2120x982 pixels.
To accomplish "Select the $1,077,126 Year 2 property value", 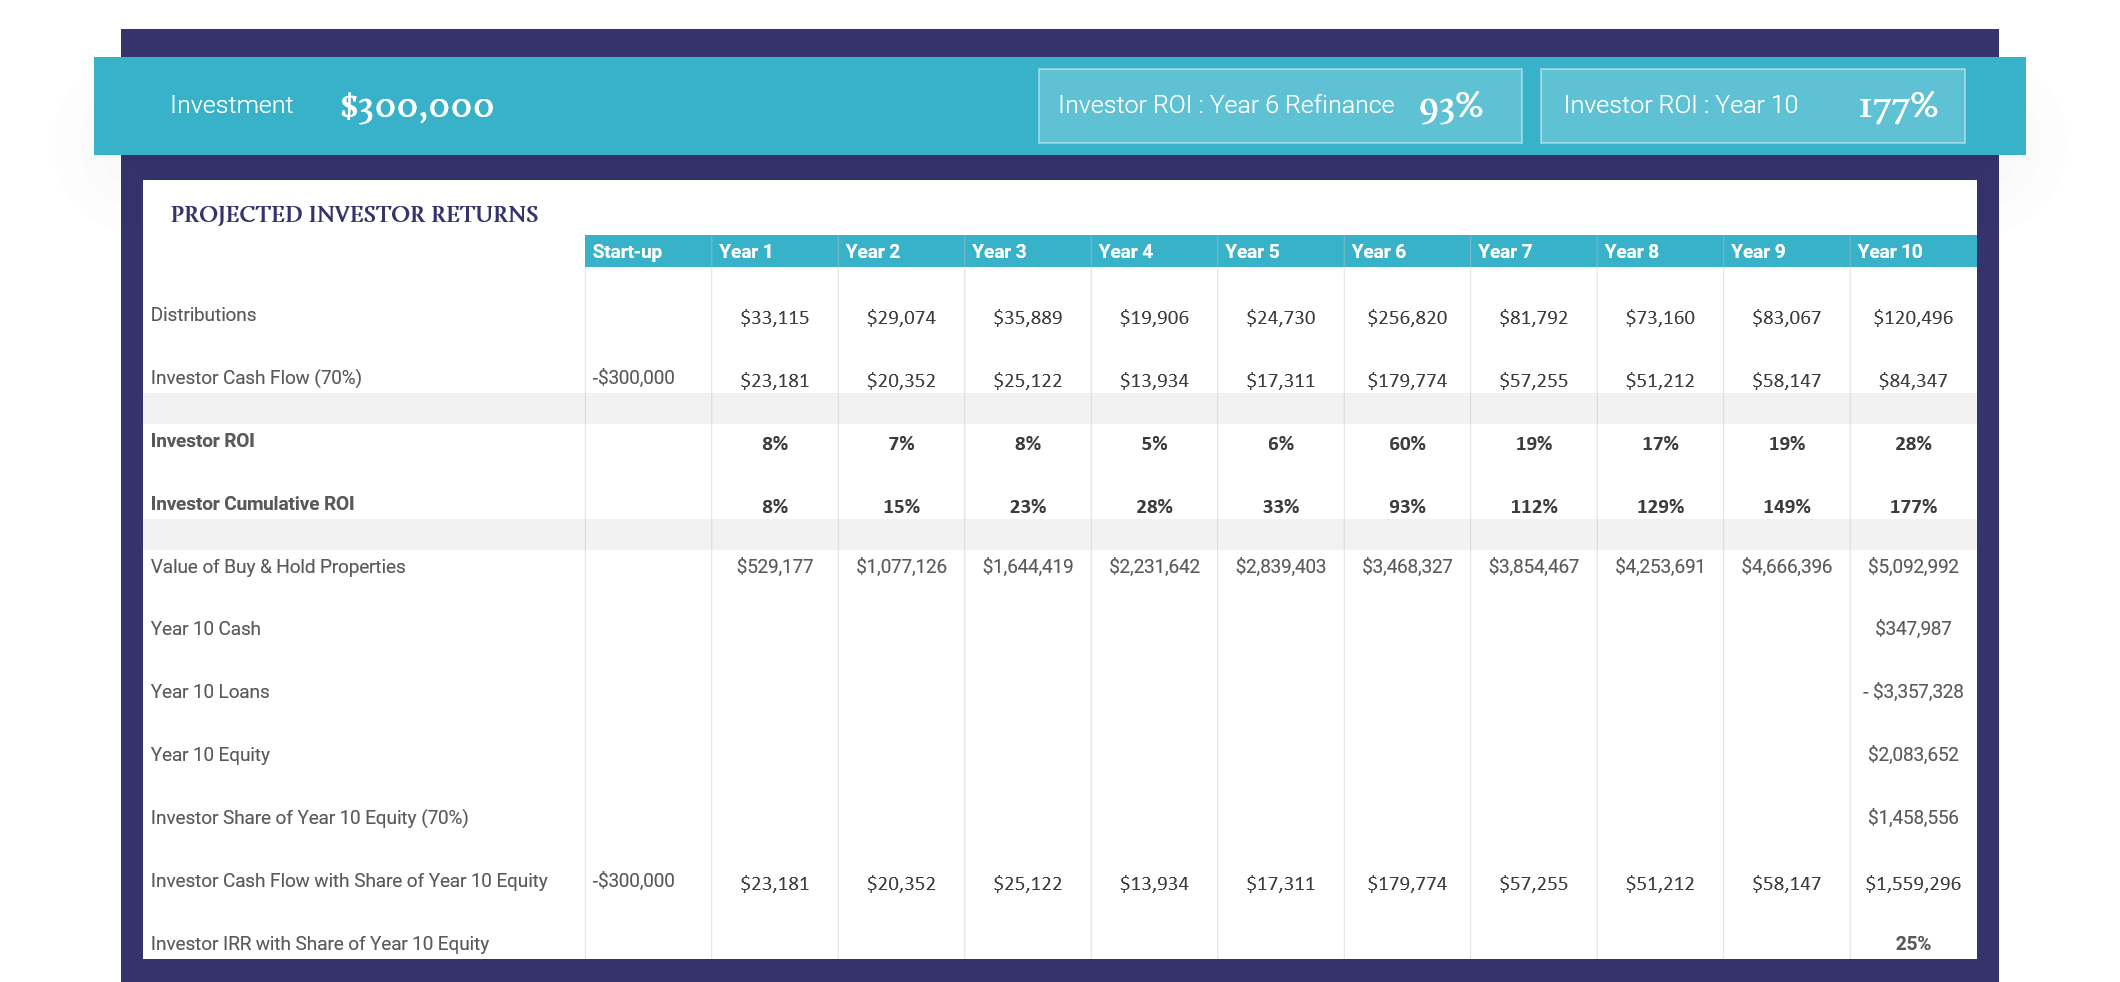I will point(901,567).
